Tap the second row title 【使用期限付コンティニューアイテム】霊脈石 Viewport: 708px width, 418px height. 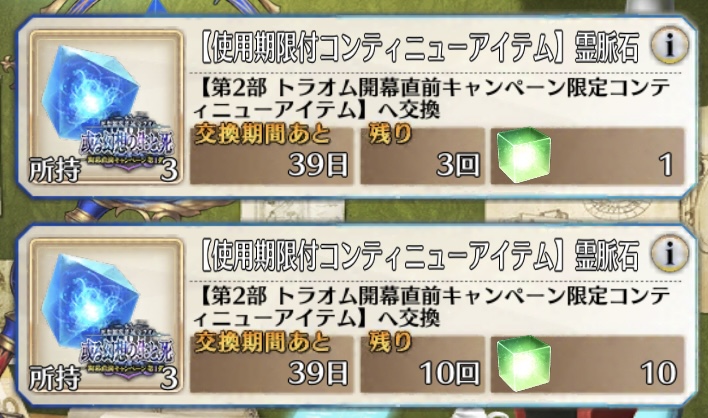point(420,255)
